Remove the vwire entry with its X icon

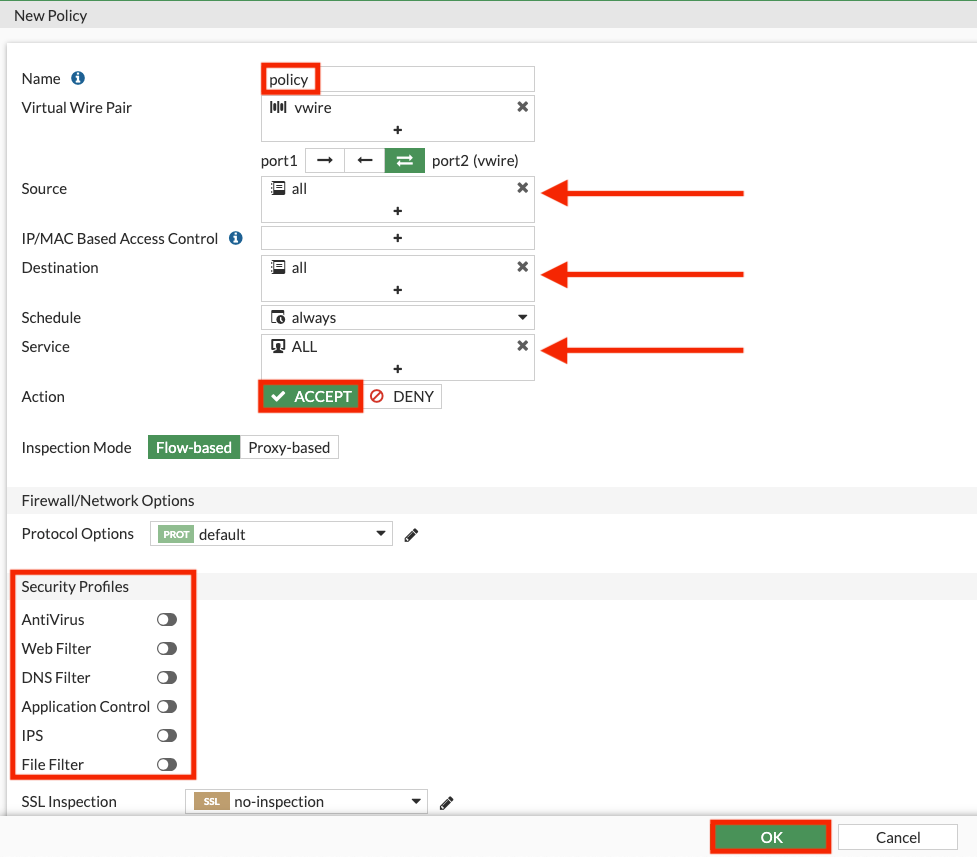tap(523, 107)
